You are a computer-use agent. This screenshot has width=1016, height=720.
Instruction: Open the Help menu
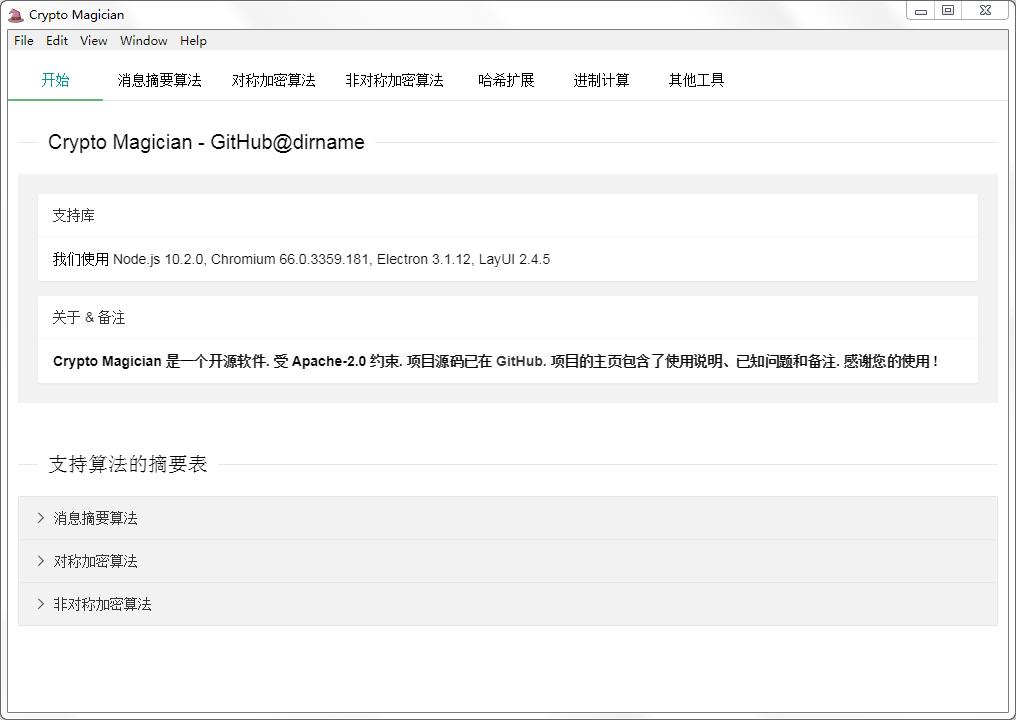(x=193, y=40)
